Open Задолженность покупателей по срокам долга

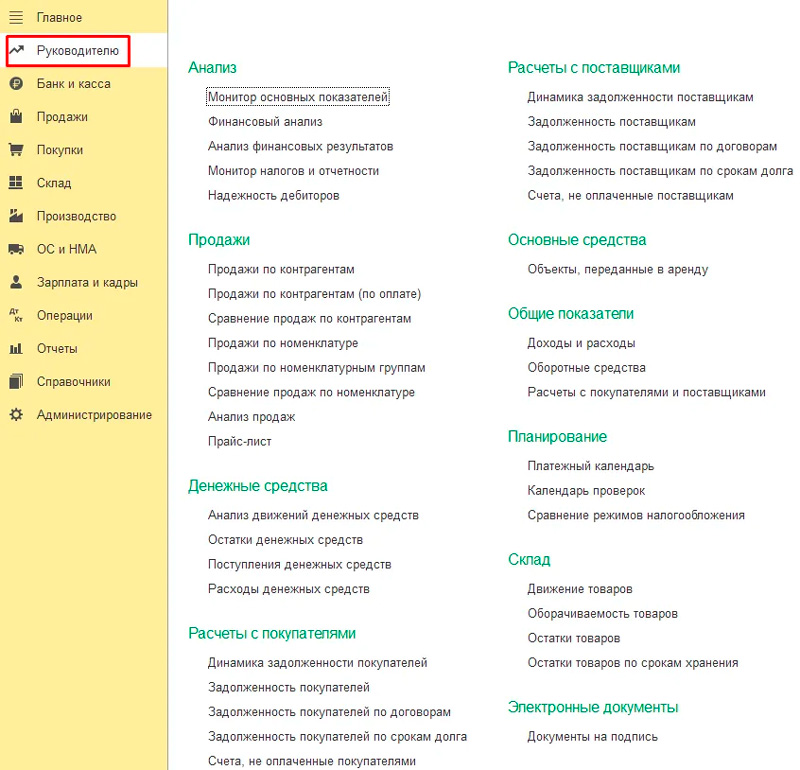tap(338, 737)
